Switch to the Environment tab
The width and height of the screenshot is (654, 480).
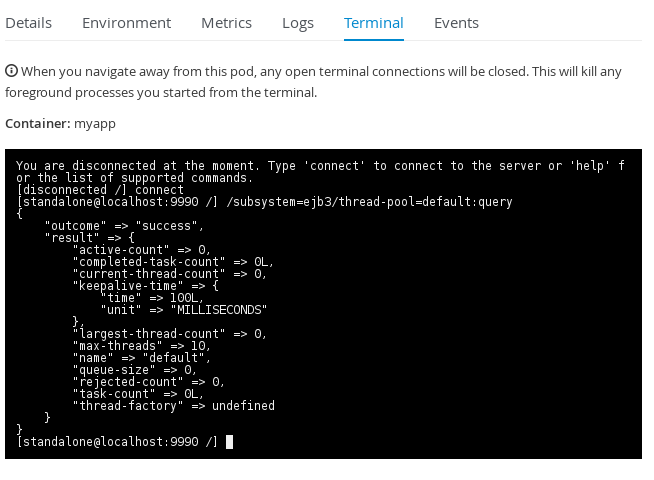(126, 23)
